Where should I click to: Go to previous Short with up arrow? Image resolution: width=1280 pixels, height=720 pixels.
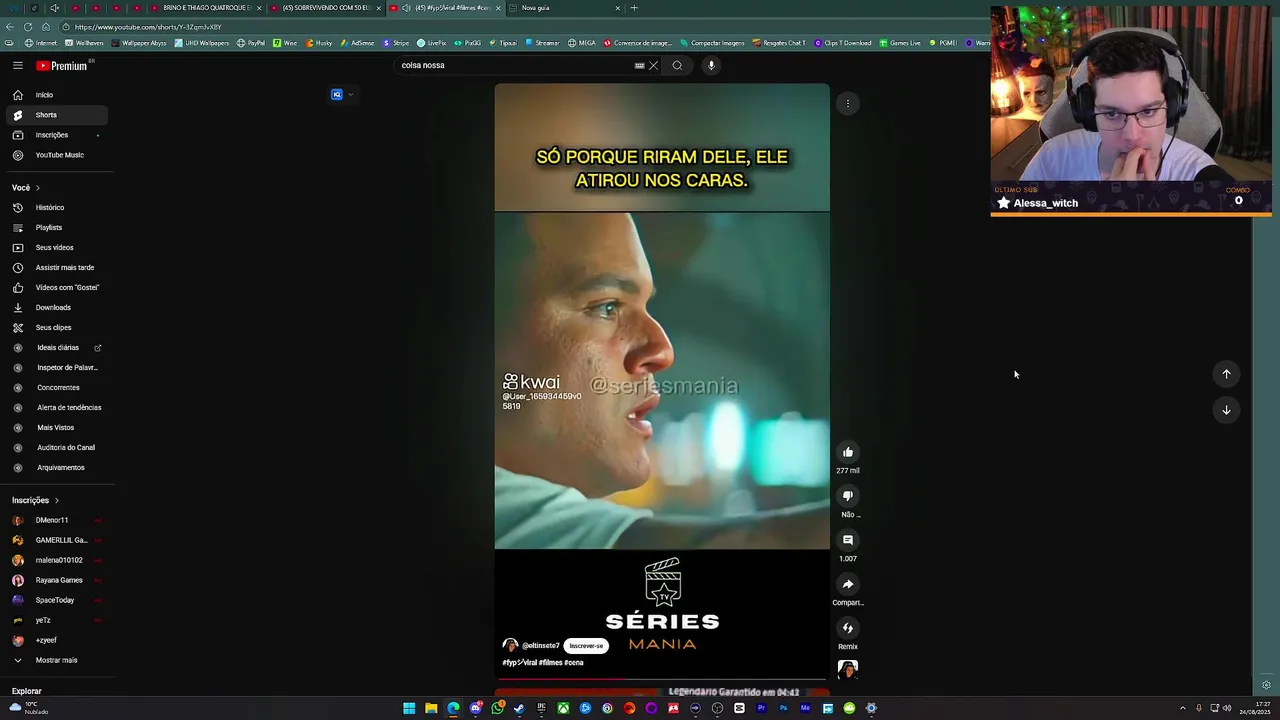[1226, 374]
